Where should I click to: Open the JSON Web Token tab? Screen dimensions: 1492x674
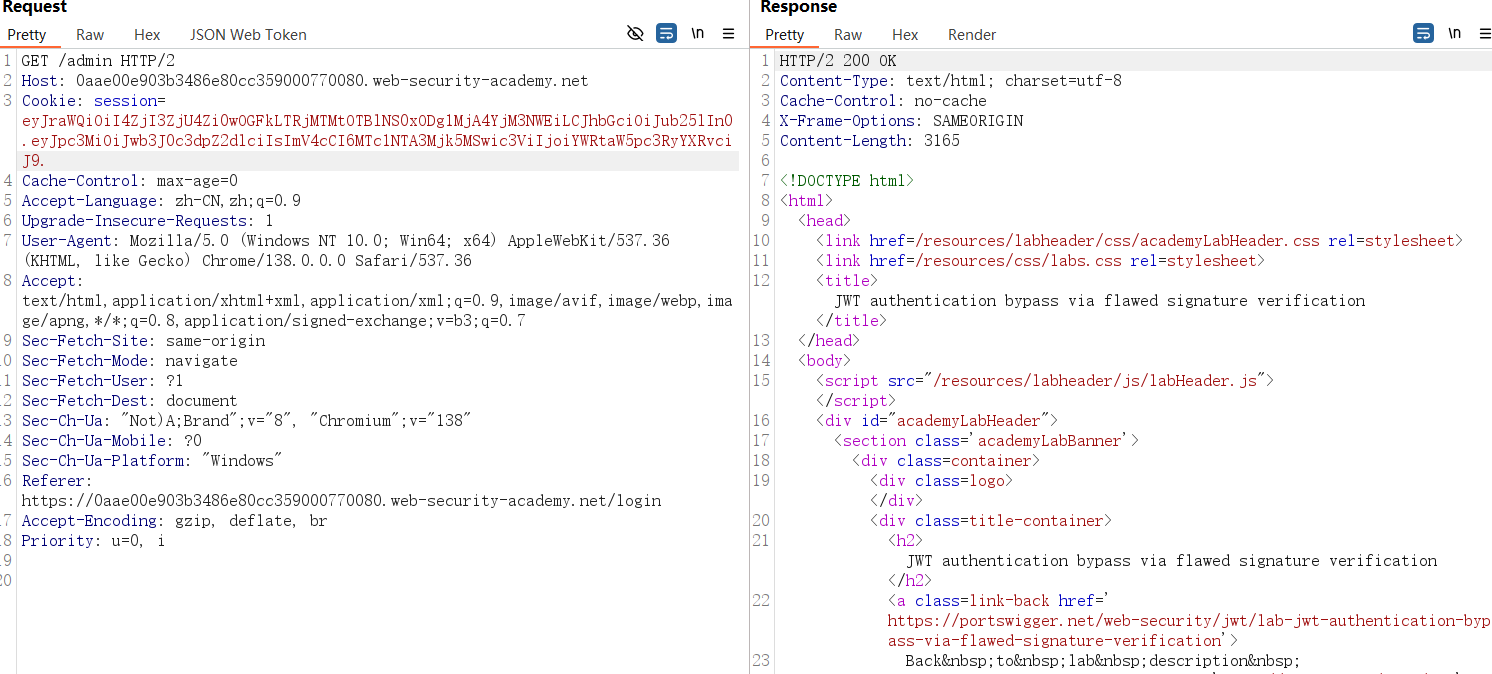pyautogui.click(x=248, y=35)
